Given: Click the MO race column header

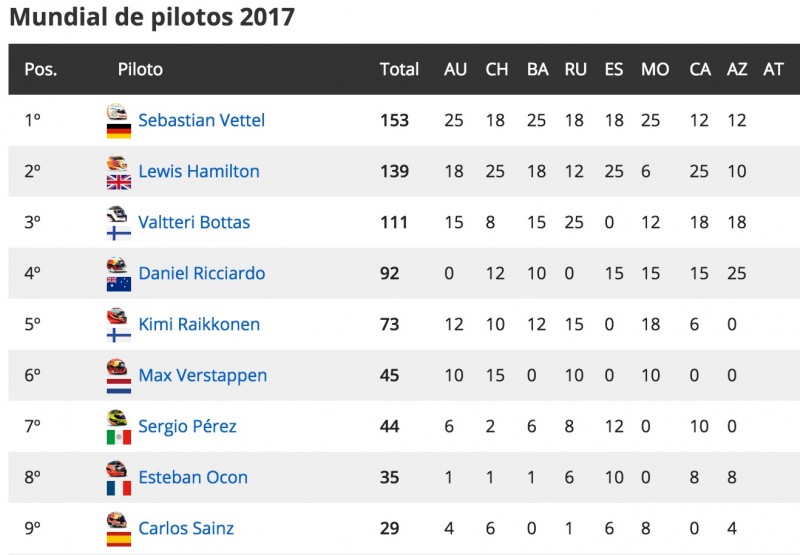Looking at the screenshot, I should point(655,69).
